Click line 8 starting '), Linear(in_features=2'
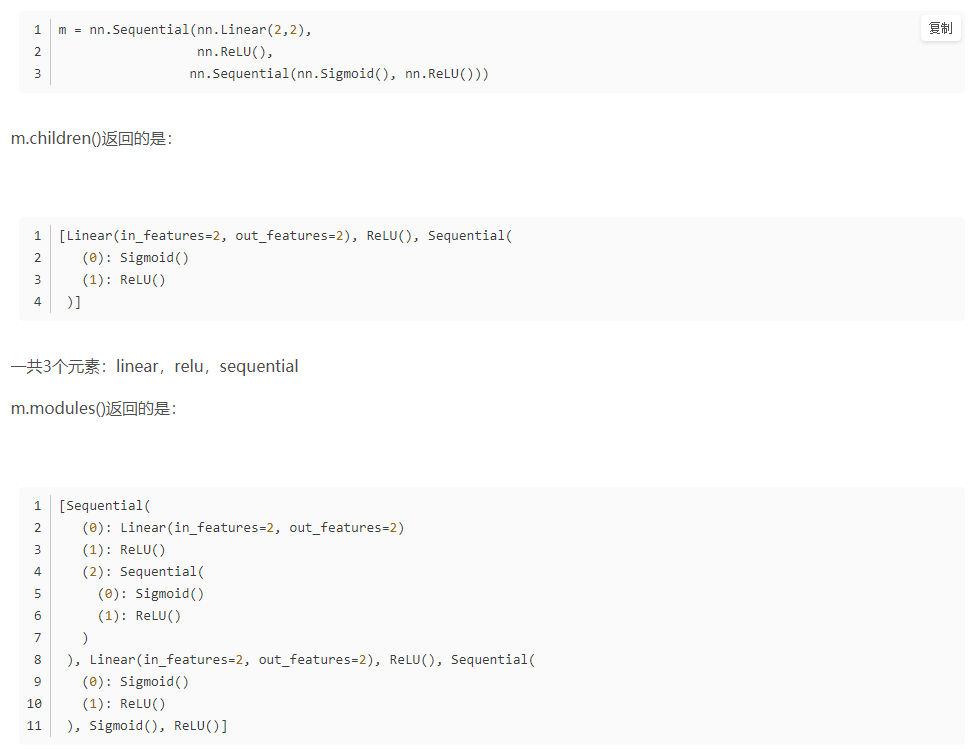This screenshot has height=749, width=975. (x=300, y=659)
